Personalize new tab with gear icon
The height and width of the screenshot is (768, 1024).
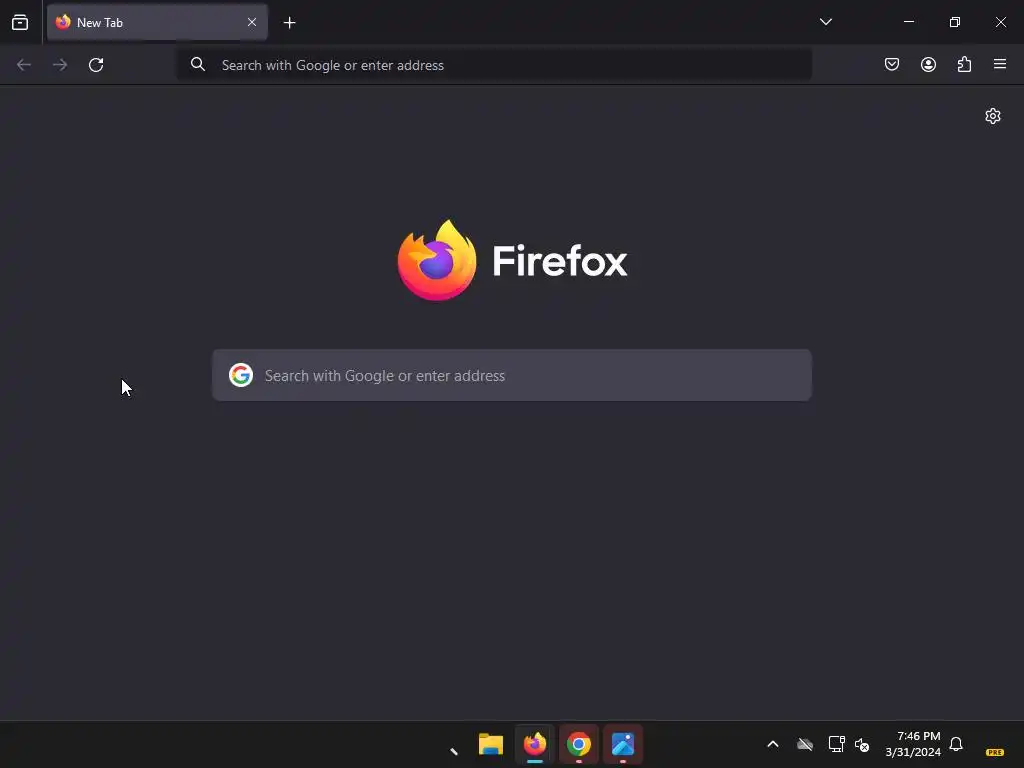[993, 116]
